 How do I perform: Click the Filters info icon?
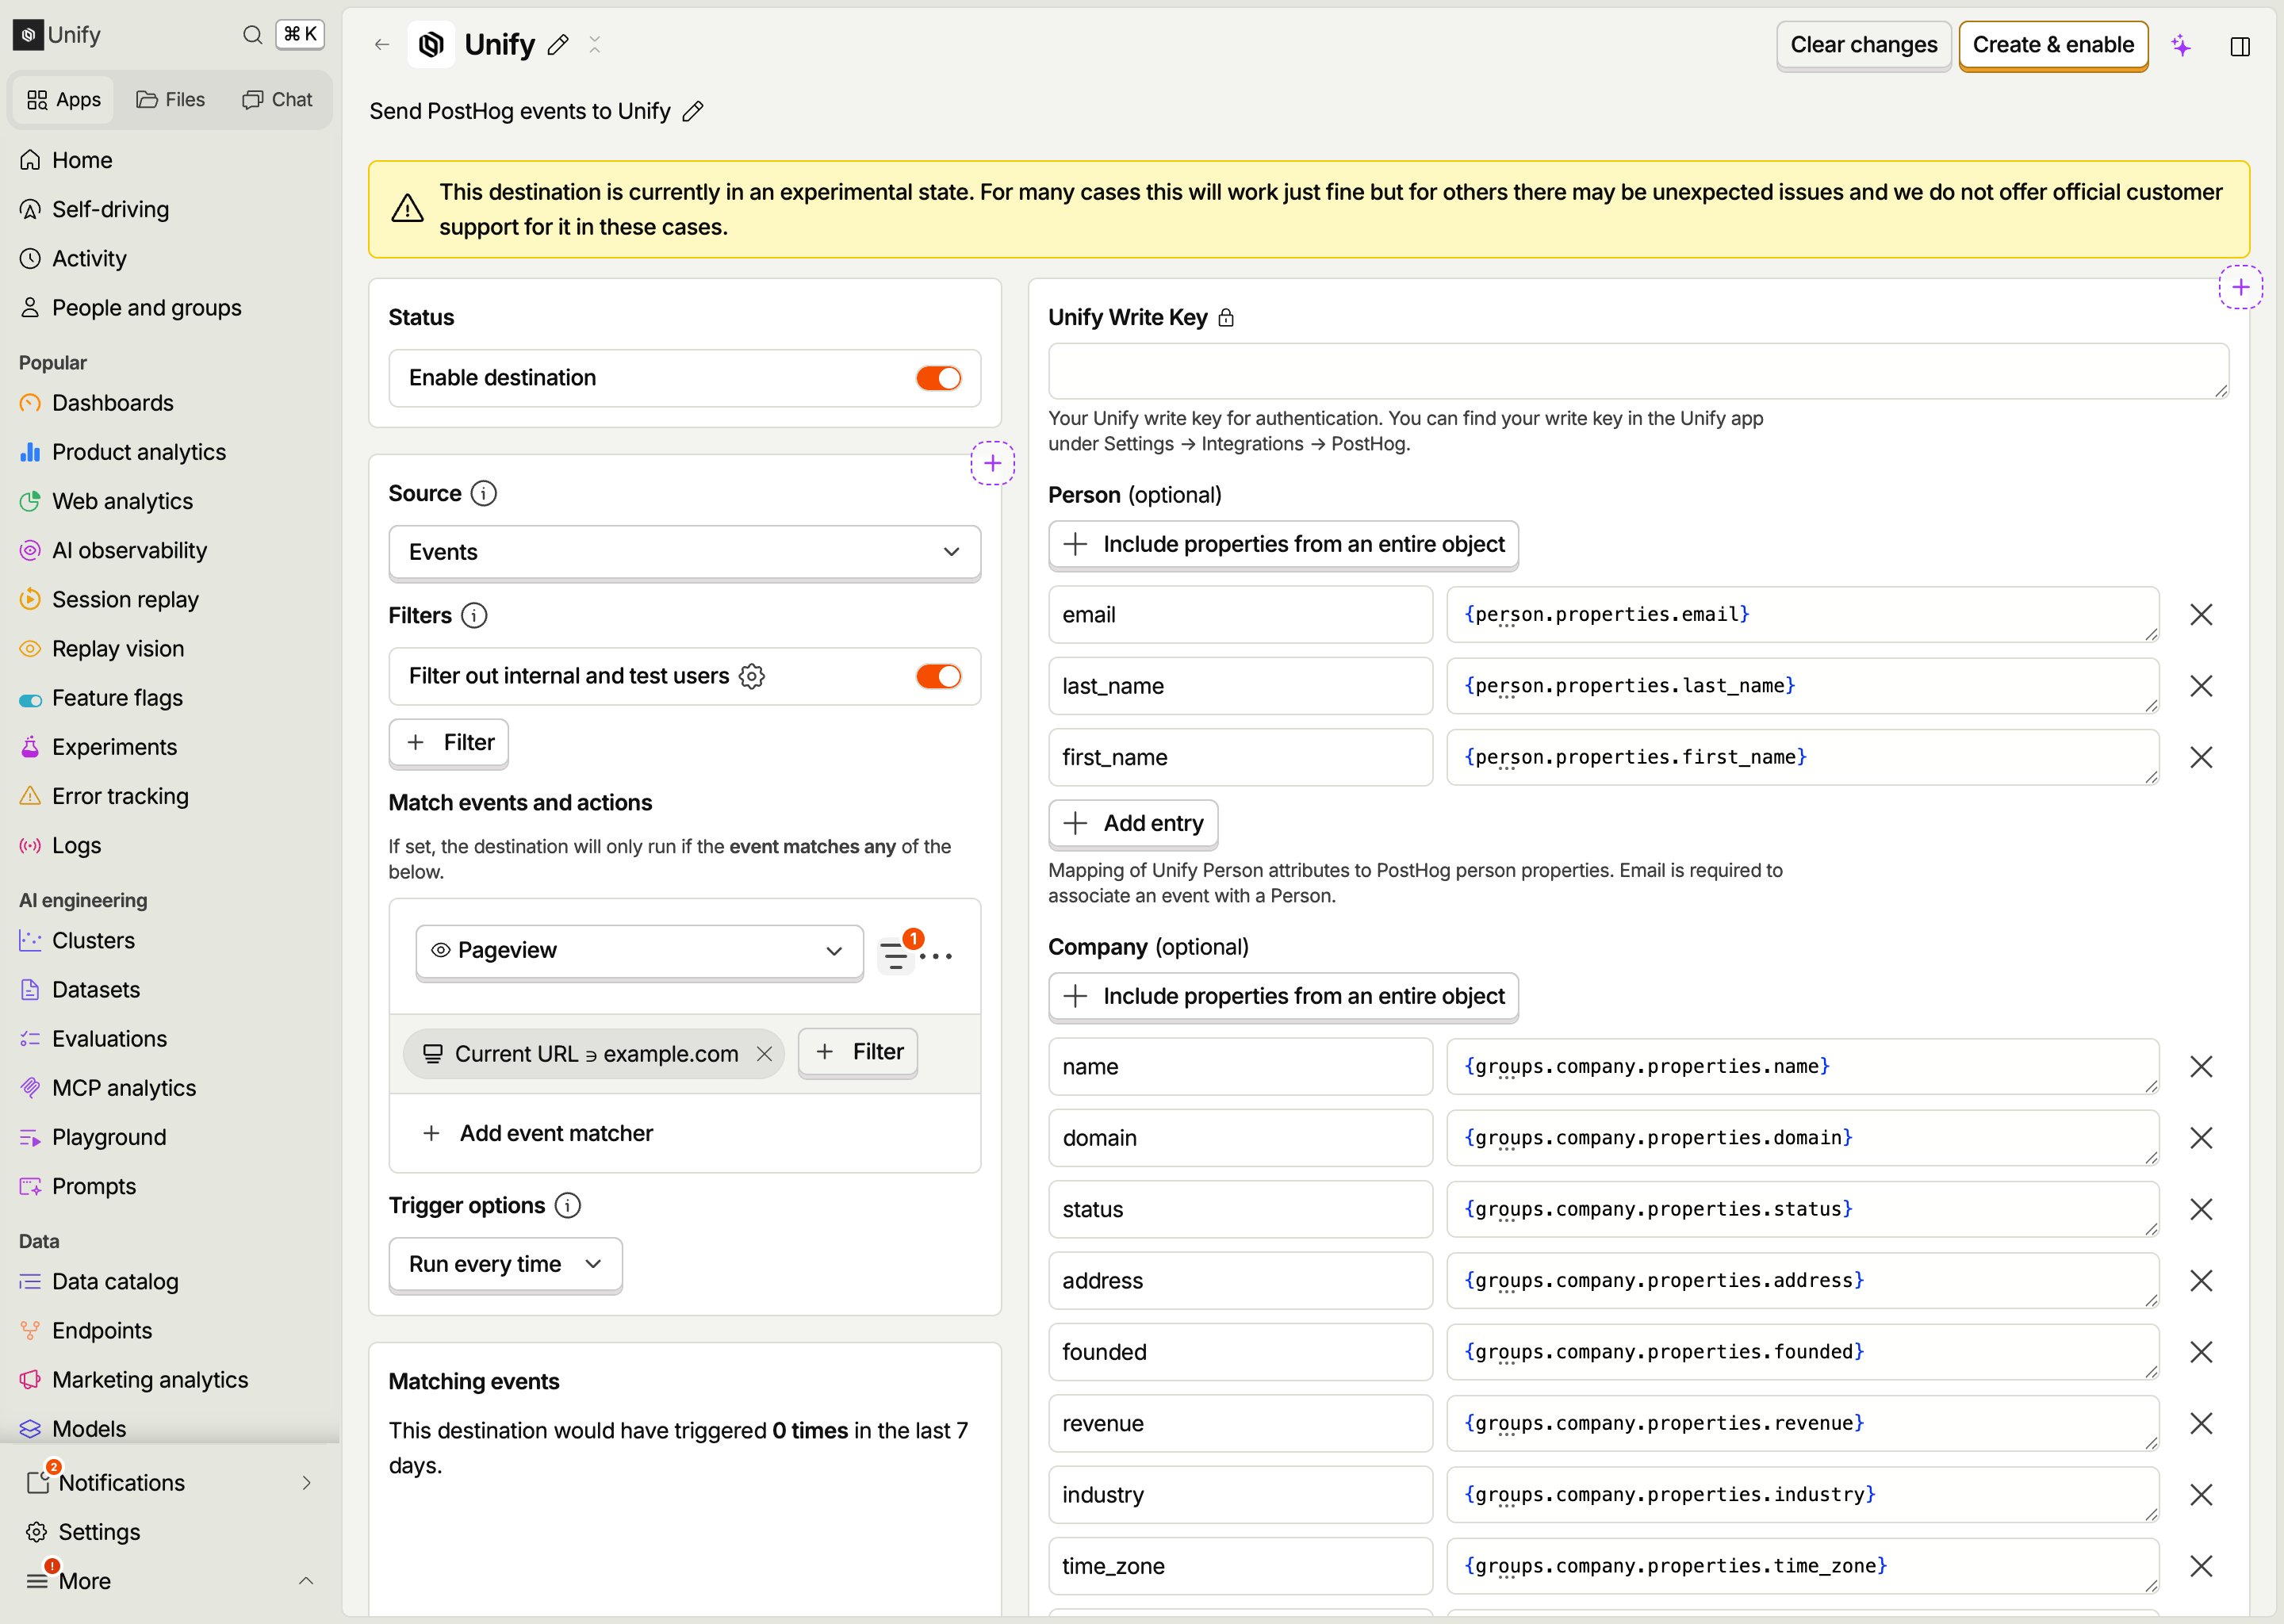point(474,615)
